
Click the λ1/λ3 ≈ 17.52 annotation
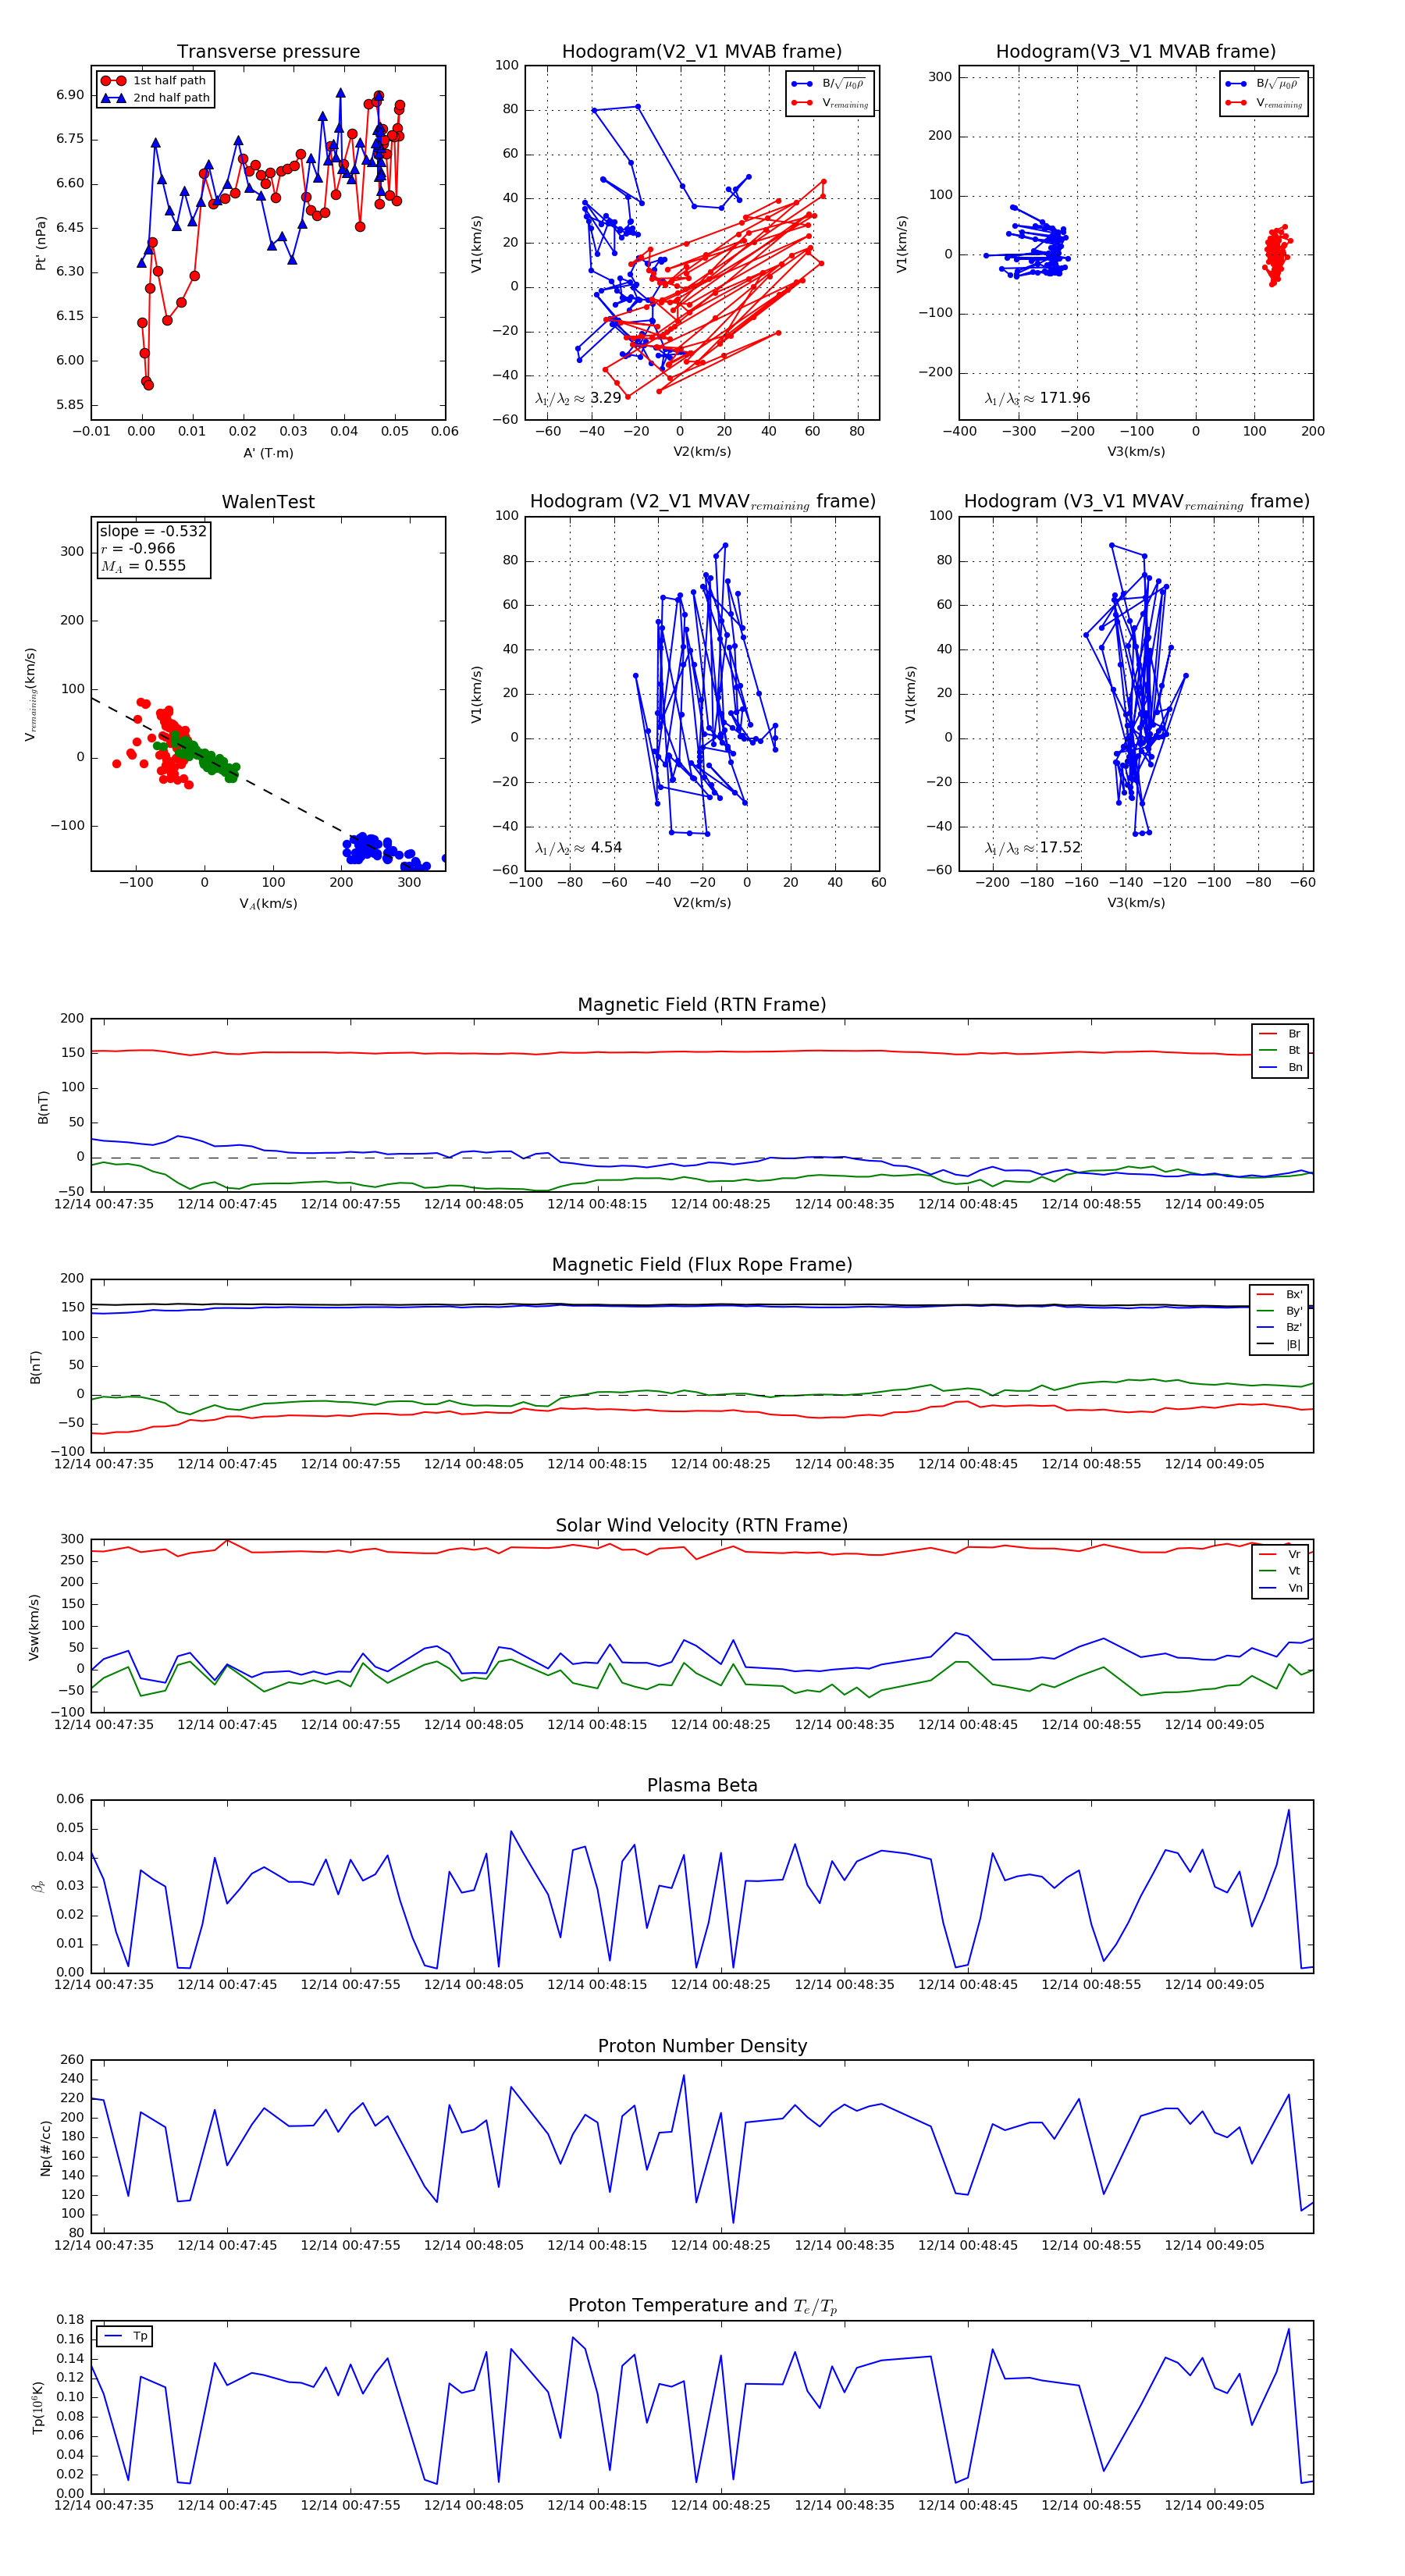click(x=1033, y=848)
